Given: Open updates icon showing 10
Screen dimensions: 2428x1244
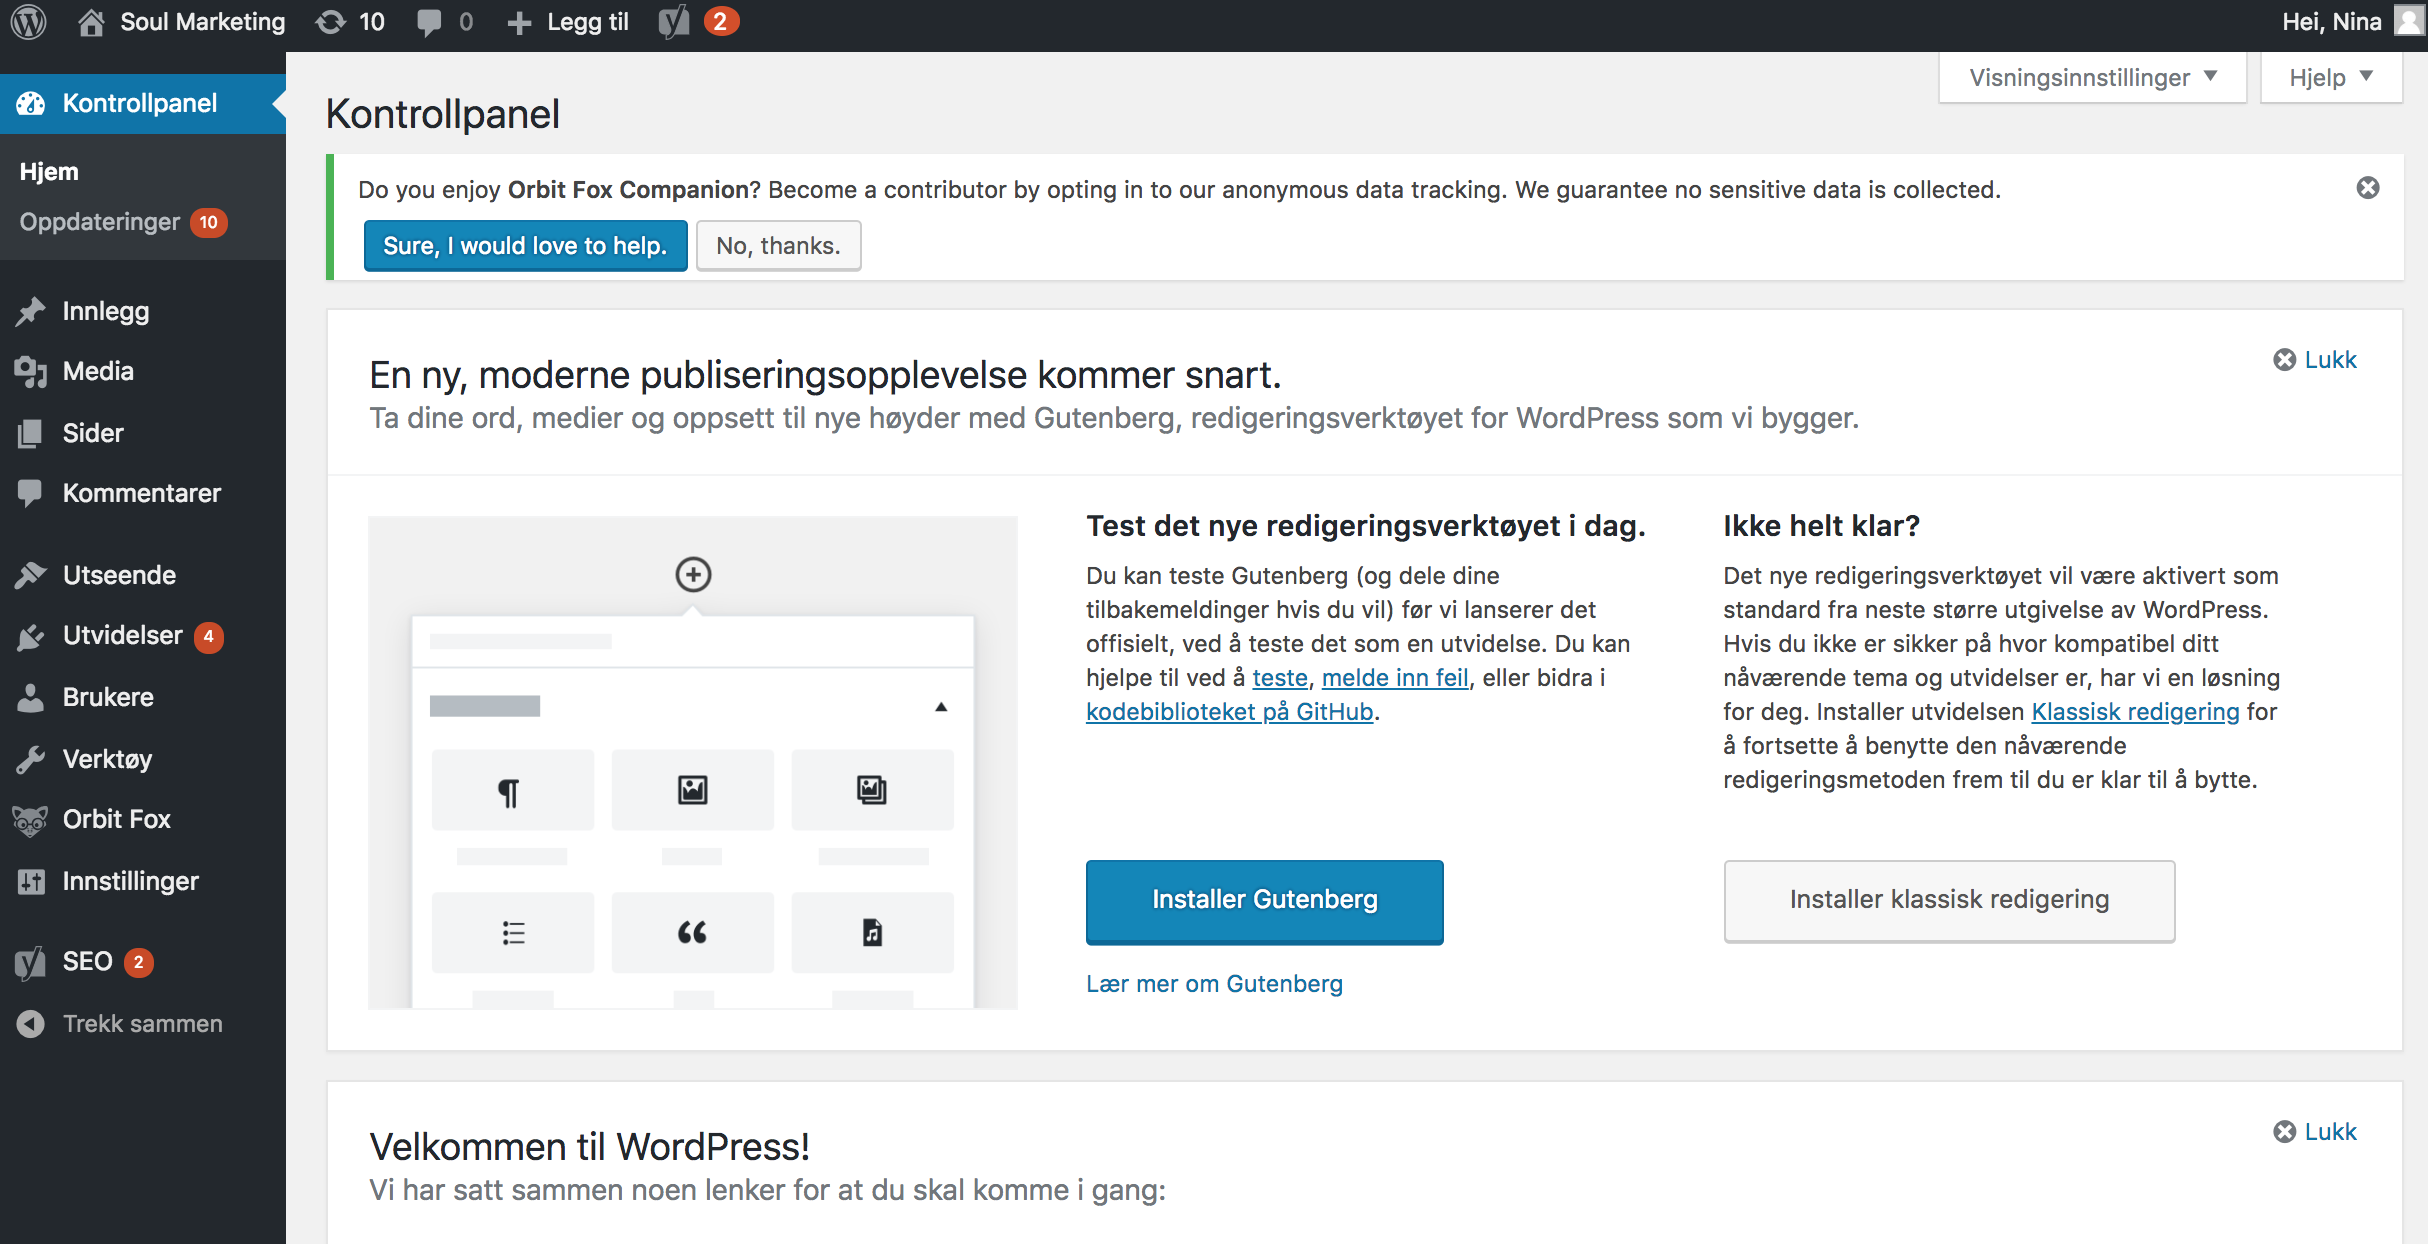Looking at the screenshot, I should [331, 22].
